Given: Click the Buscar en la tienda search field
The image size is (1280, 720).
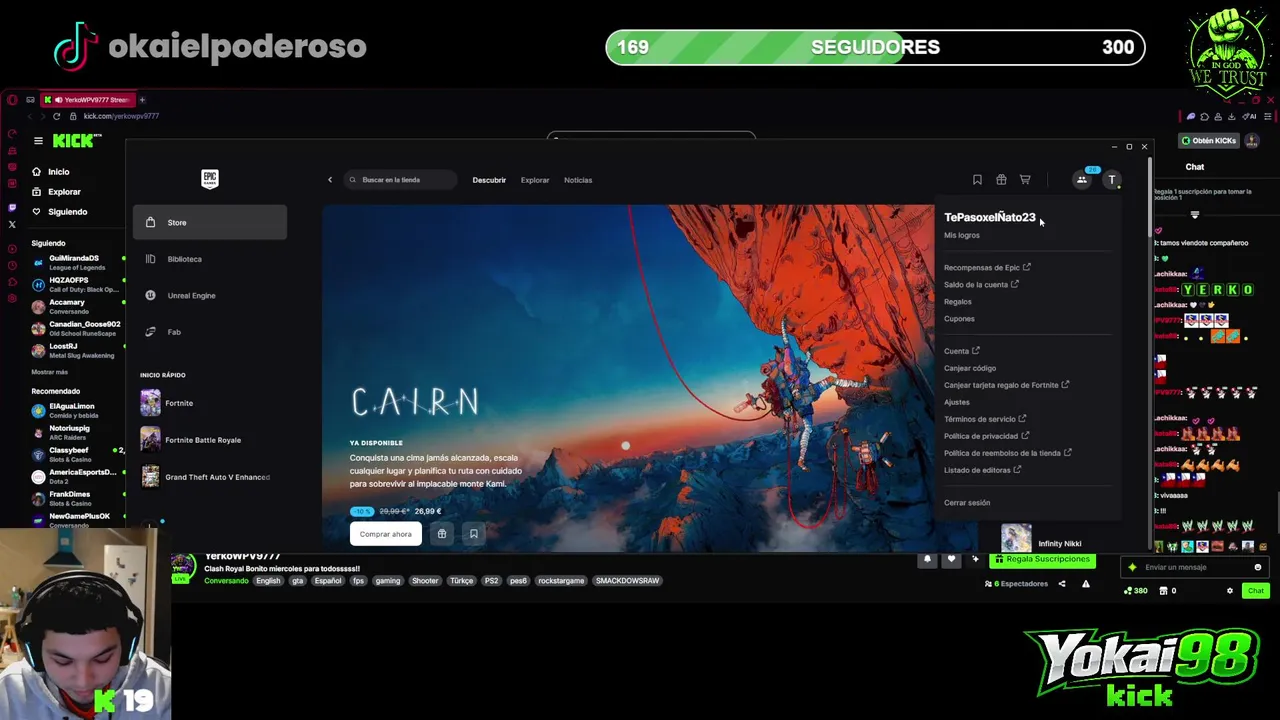Looking at the screenshot, I should [x=400, y=180].
